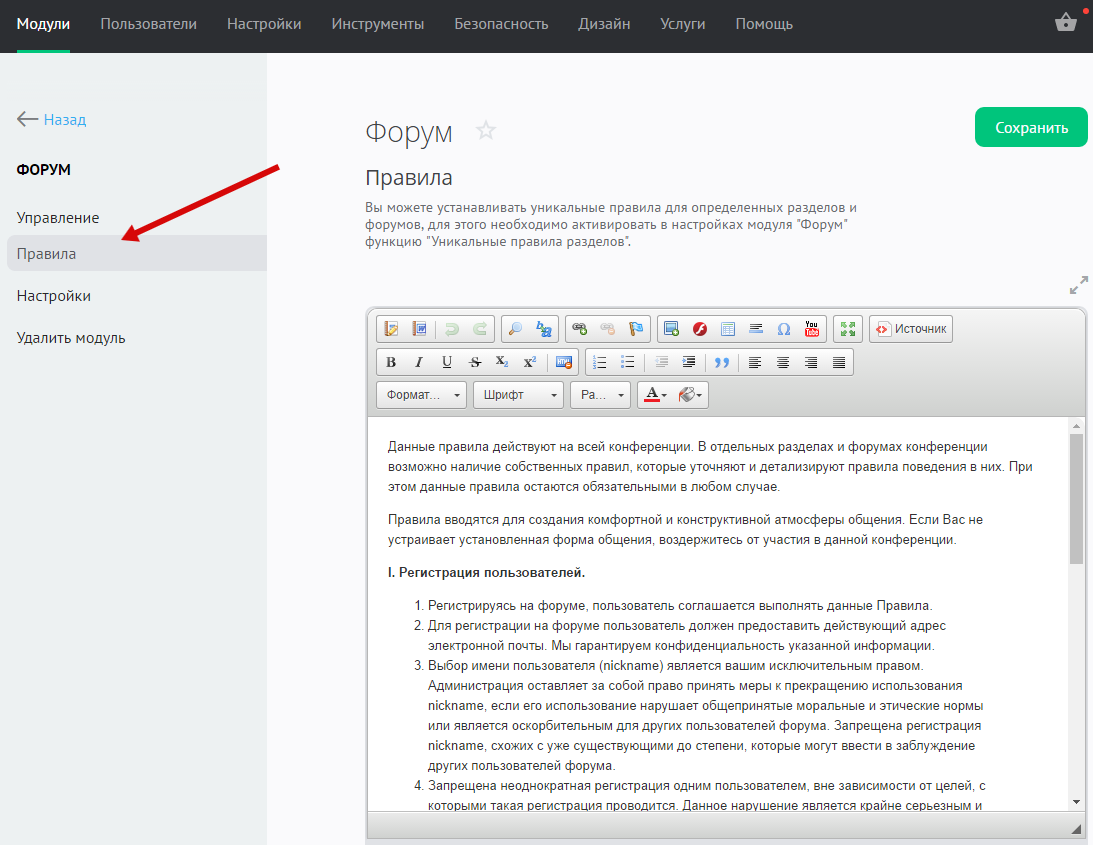Open the Формат paragraph format dropdown

421,395
